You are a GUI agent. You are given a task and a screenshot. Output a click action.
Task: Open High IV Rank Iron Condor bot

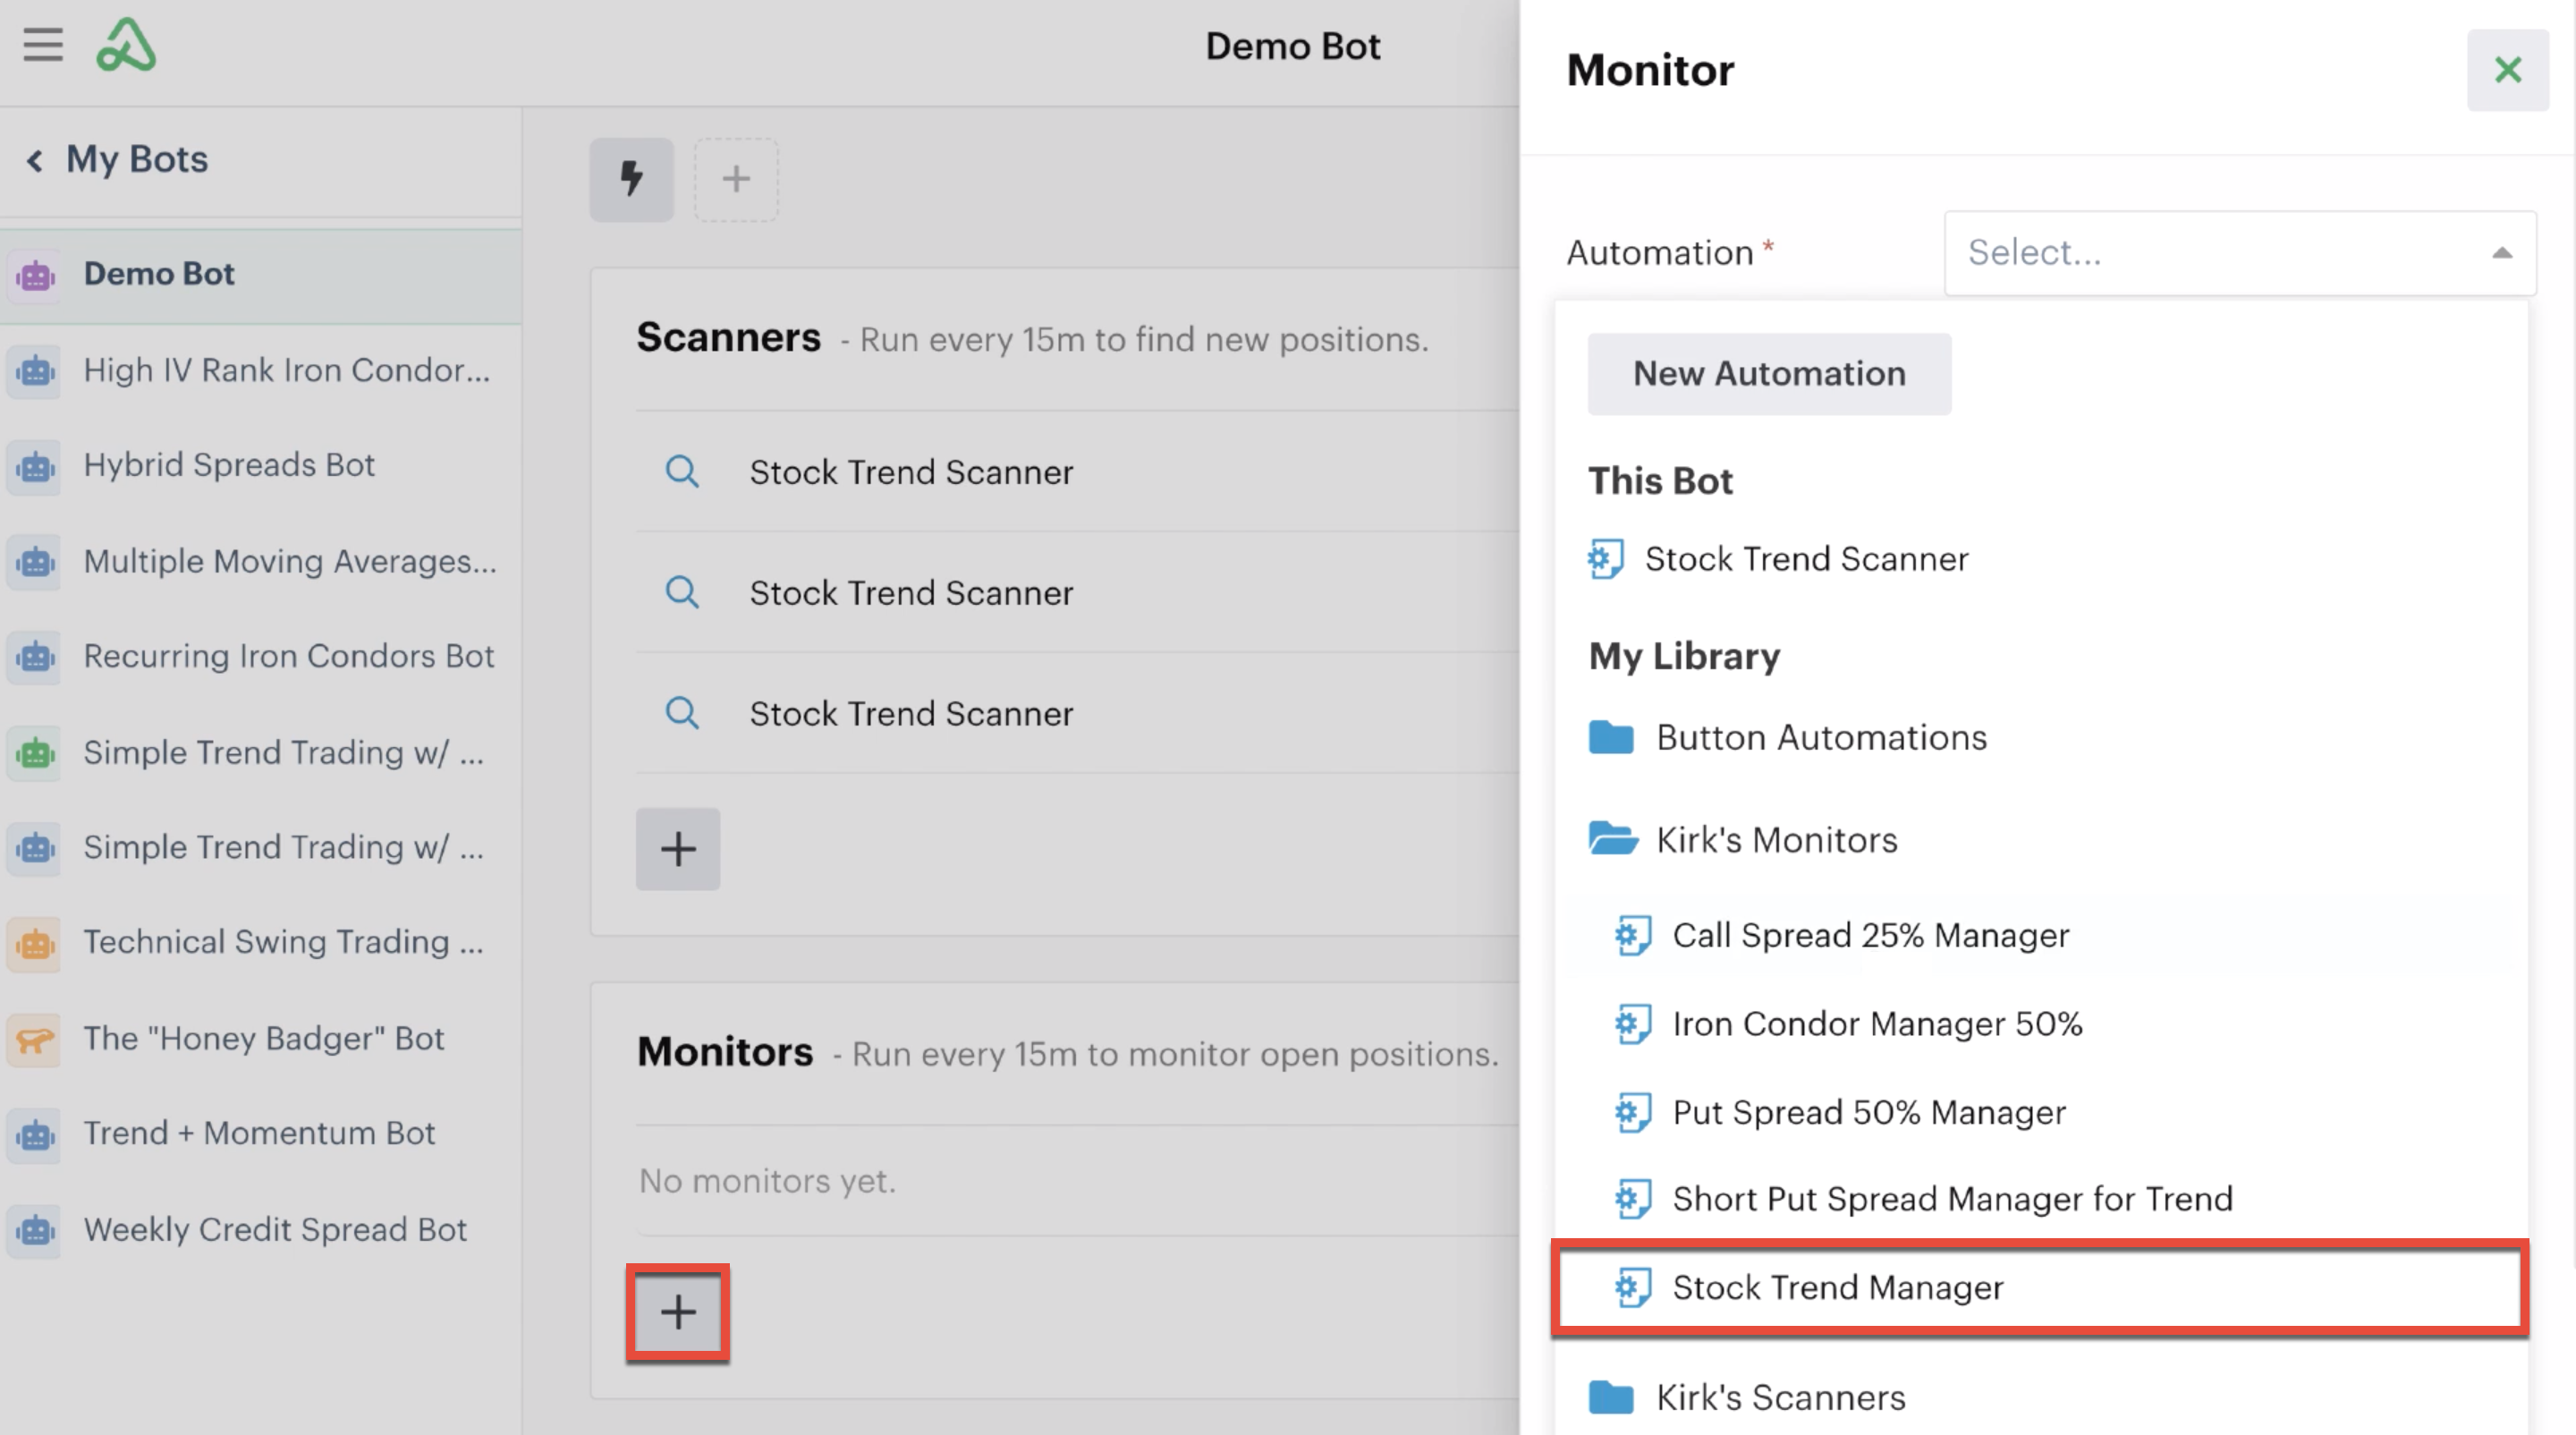(x=260, y=371)
